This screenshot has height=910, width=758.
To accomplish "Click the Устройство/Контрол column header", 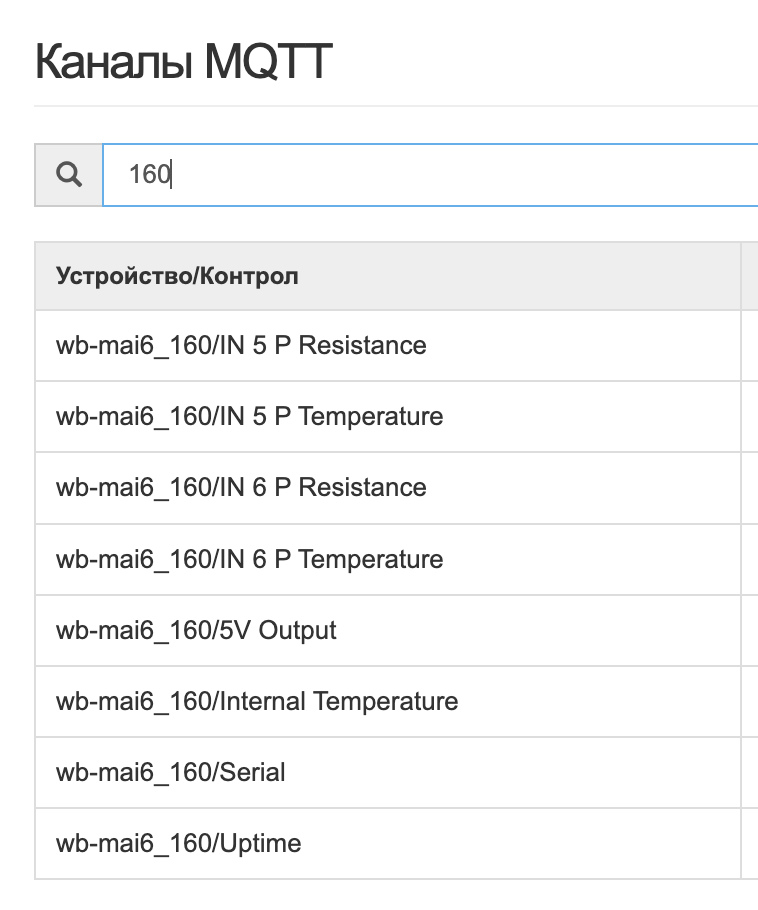I will coord(177,276).
